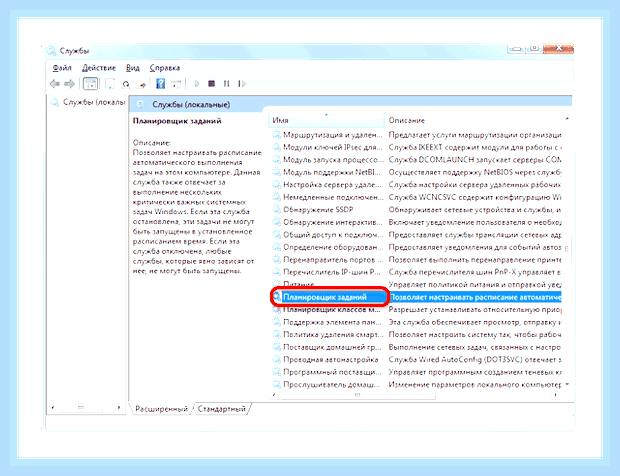Select the highlighted Планировщик заданий service

tap(325, 297)
